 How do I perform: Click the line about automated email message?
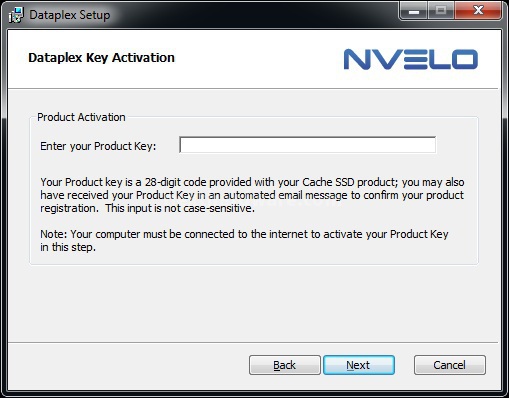point(252,195)
